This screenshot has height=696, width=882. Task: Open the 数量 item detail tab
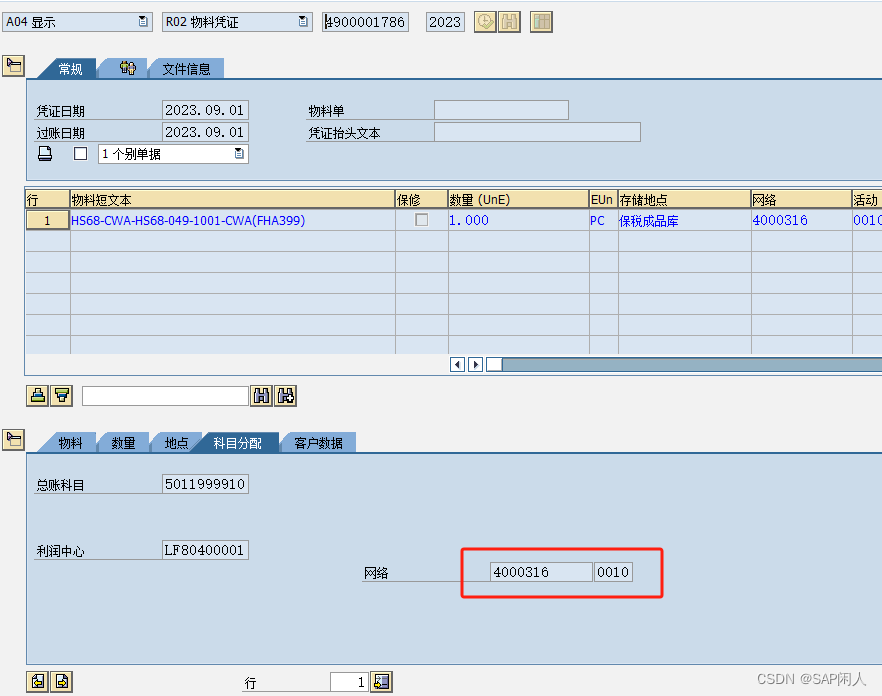point(123,443)
